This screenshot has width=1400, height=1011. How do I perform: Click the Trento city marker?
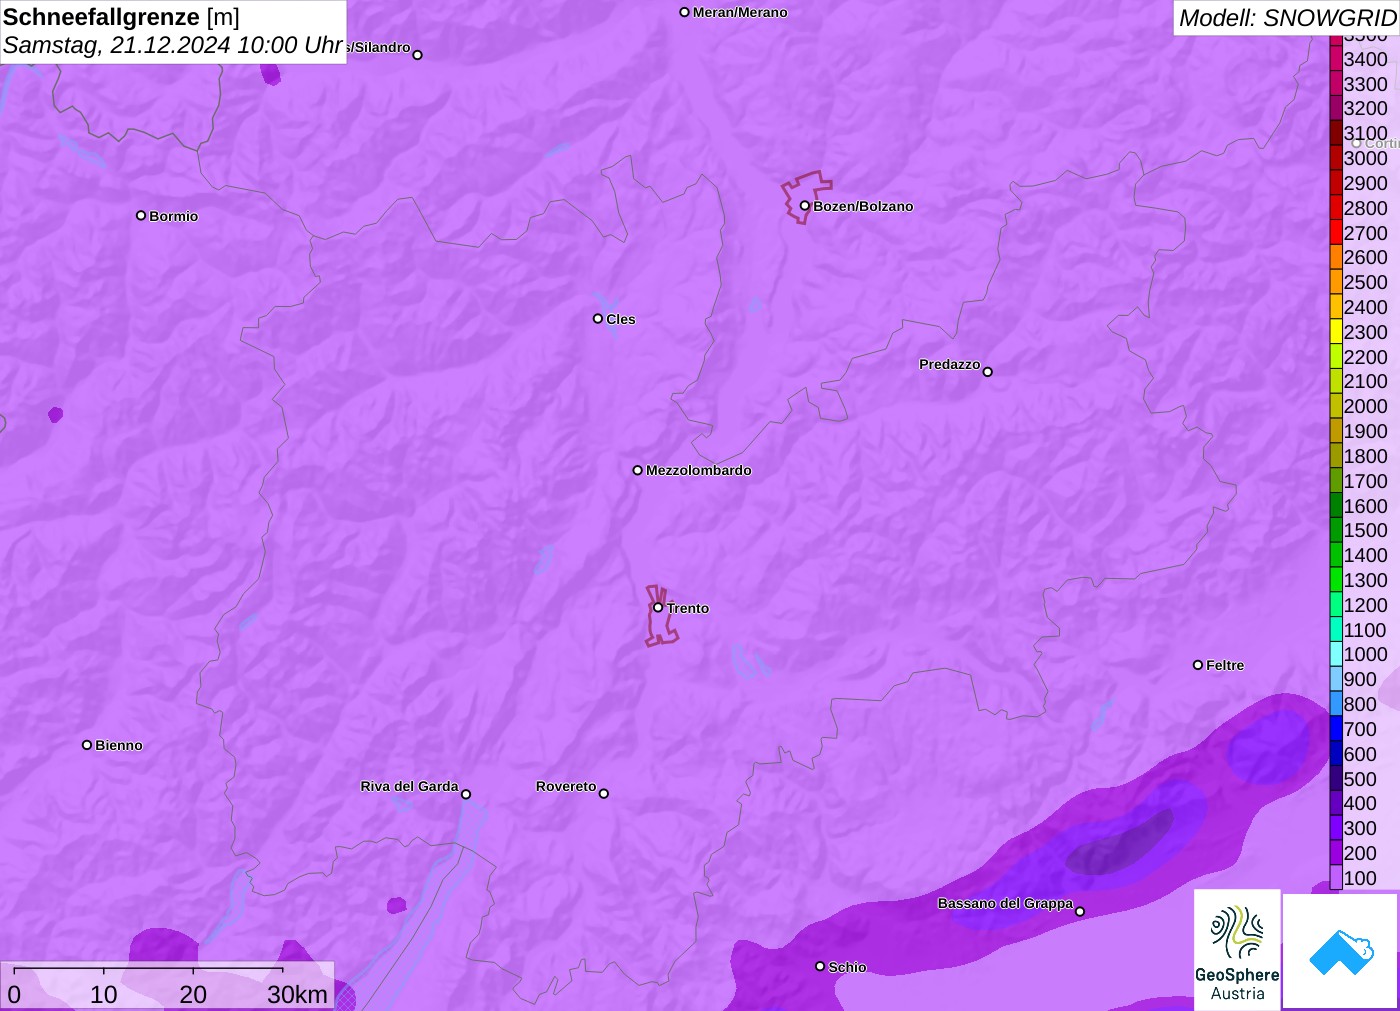pyautogui.click(x=658, y=607)
